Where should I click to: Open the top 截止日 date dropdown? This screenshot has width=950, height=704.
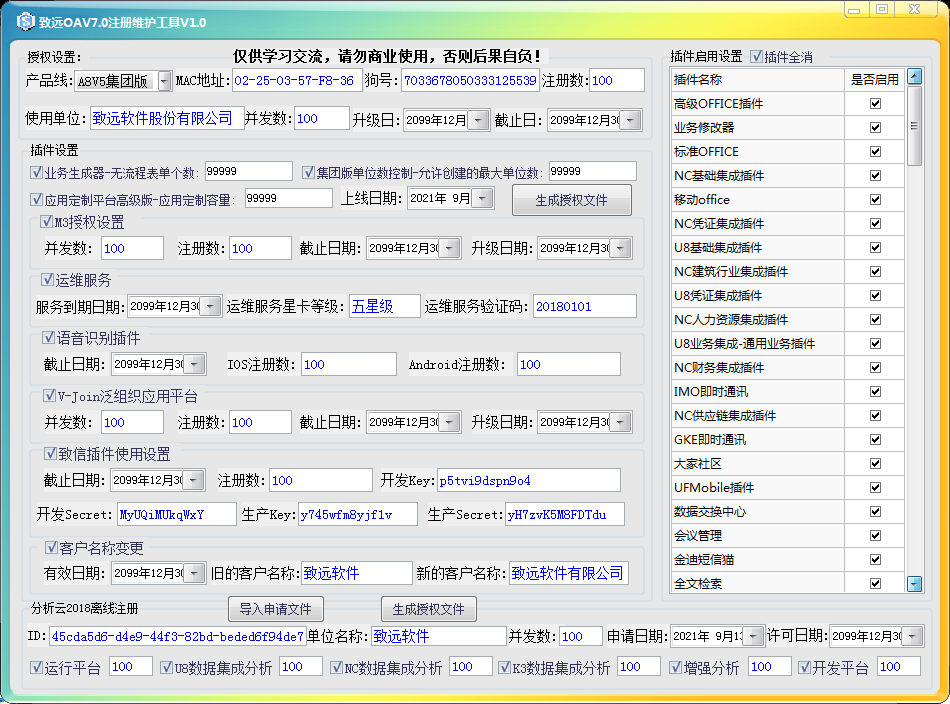pyautogui.click(x=631, y=120)
